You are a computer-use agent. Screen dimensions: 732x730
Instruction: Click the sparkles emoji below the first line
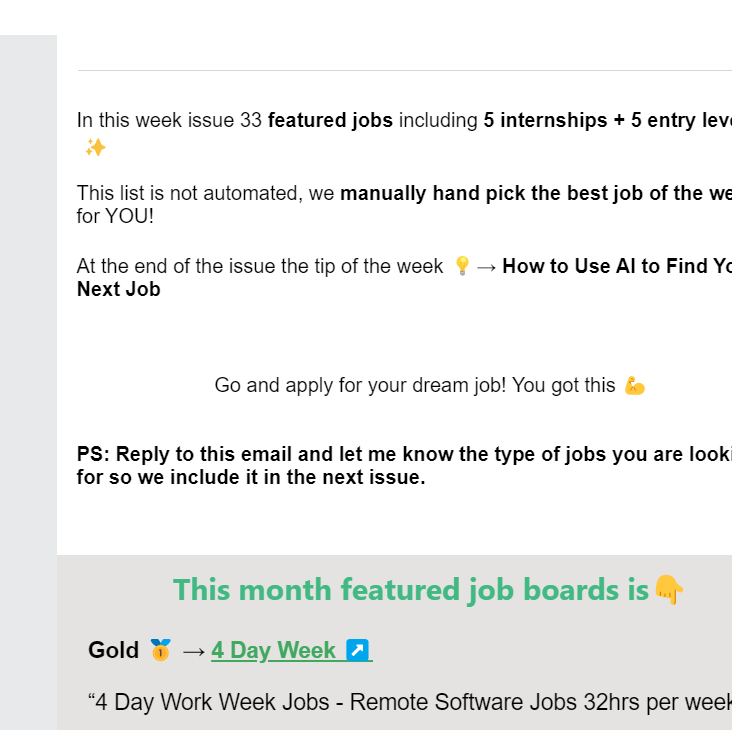[96, 148]
